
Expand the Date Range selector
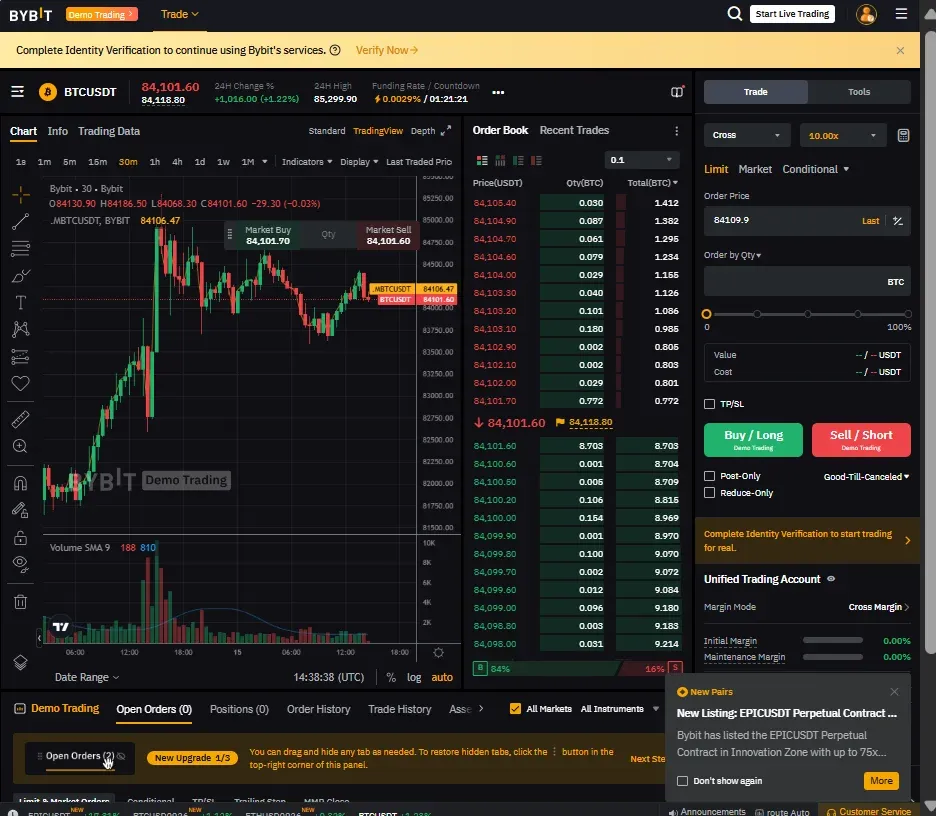87,677
